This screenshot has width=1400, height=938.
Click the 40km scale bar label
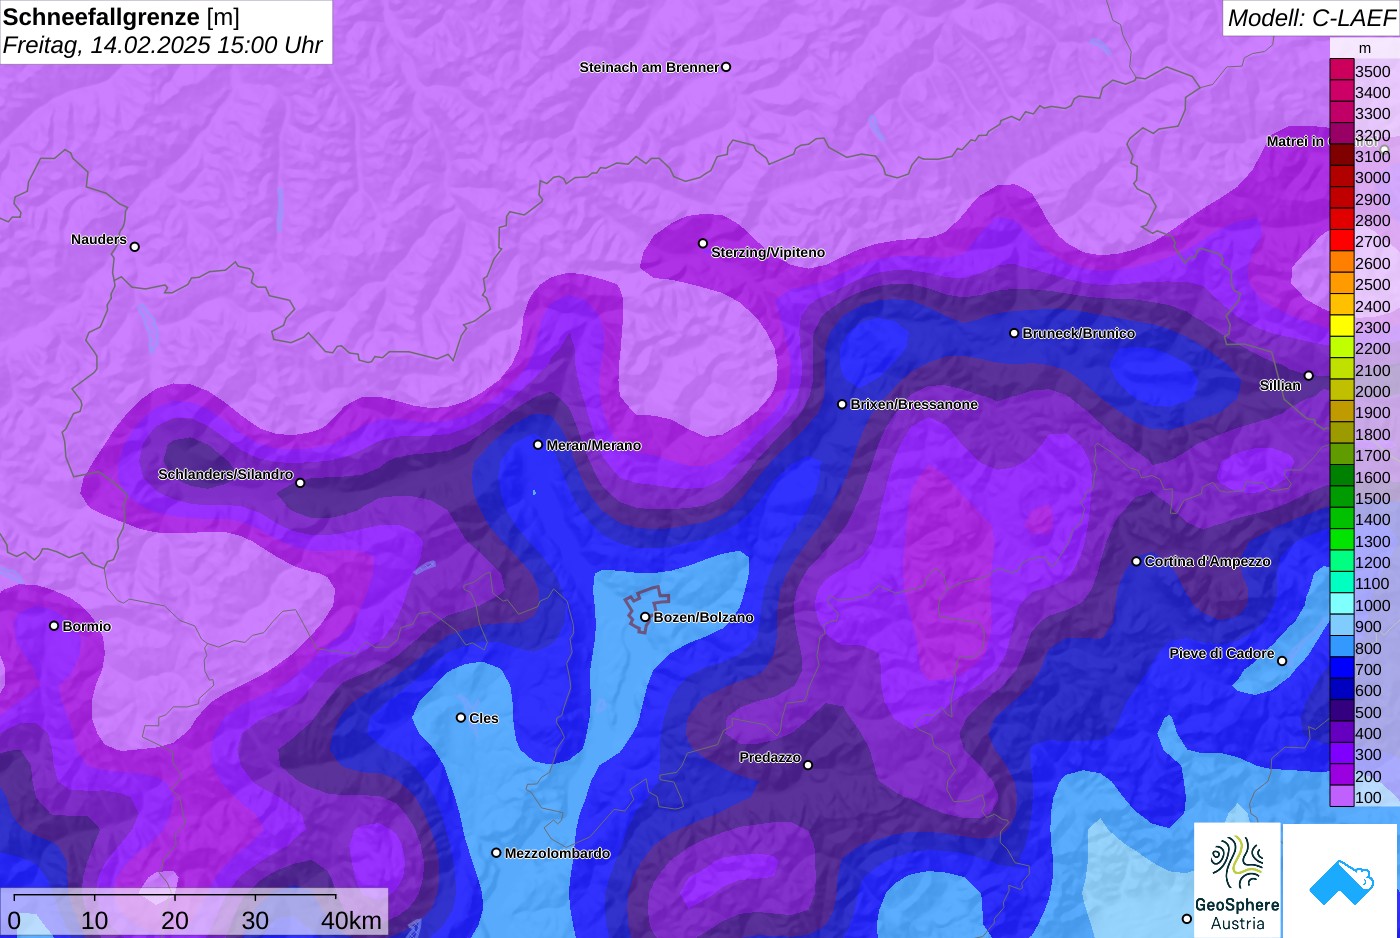(x=351, y=920)
